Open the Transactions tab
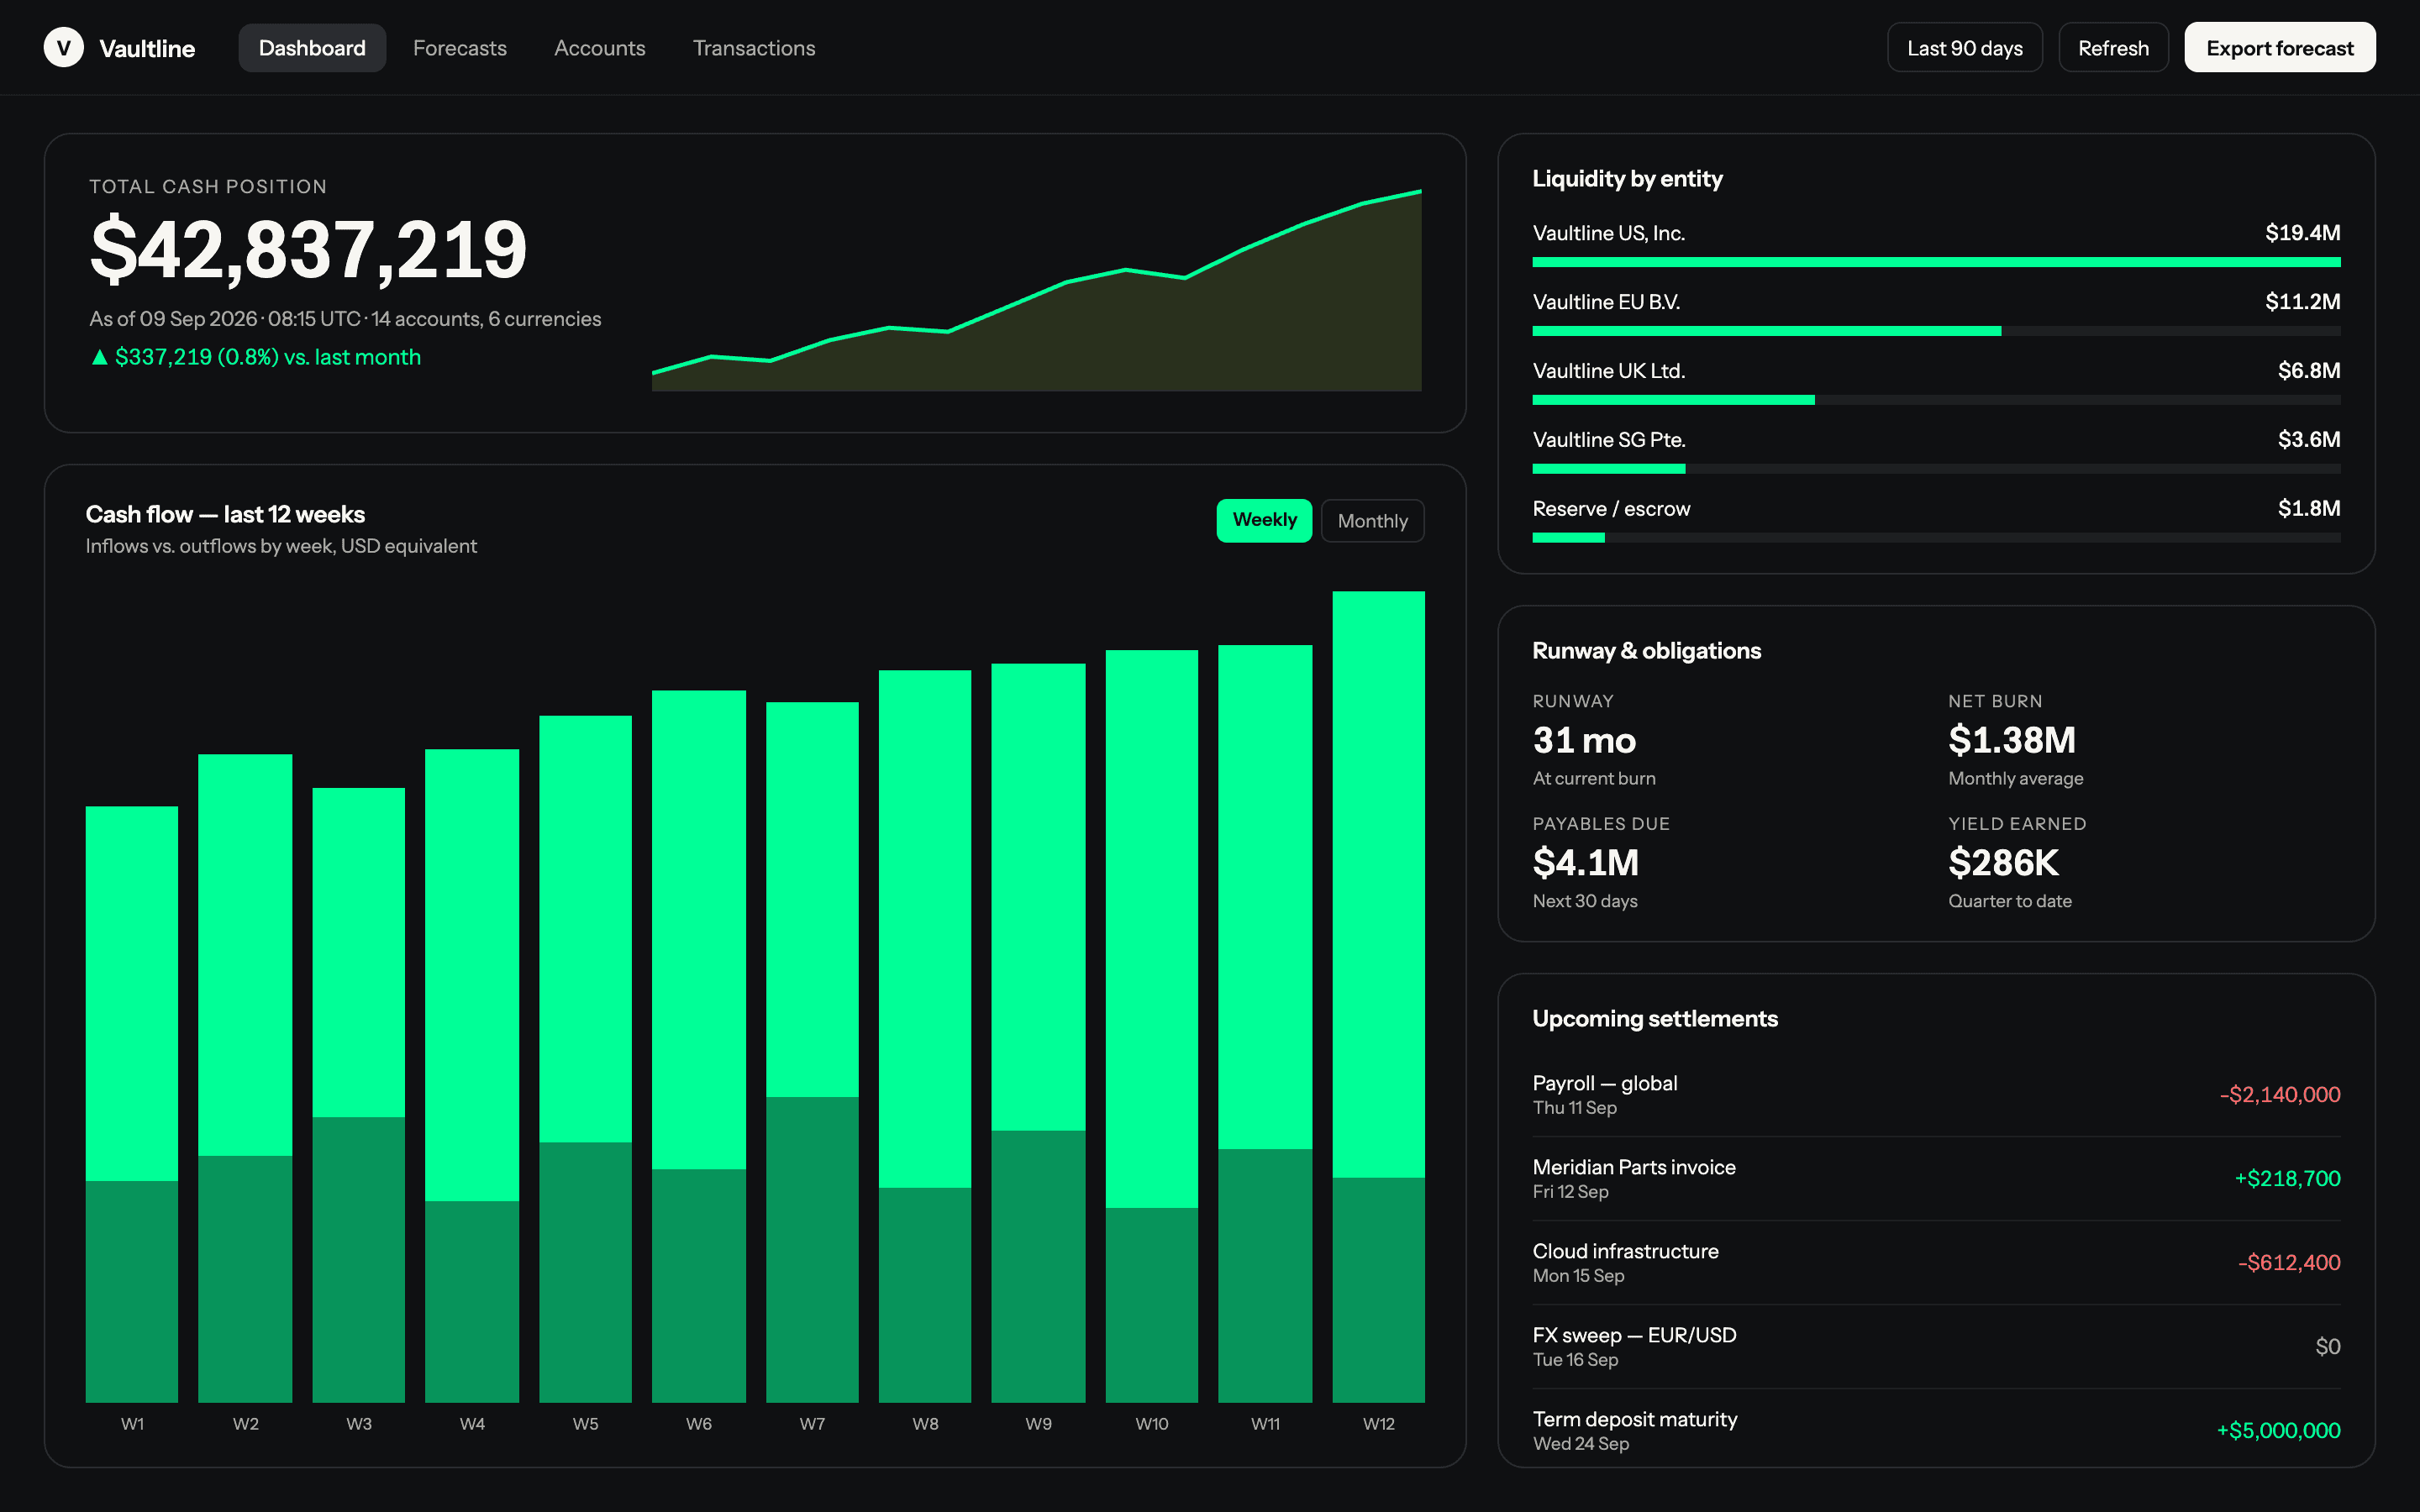This screenshot has height=1512, width=2420. [754, 48]
